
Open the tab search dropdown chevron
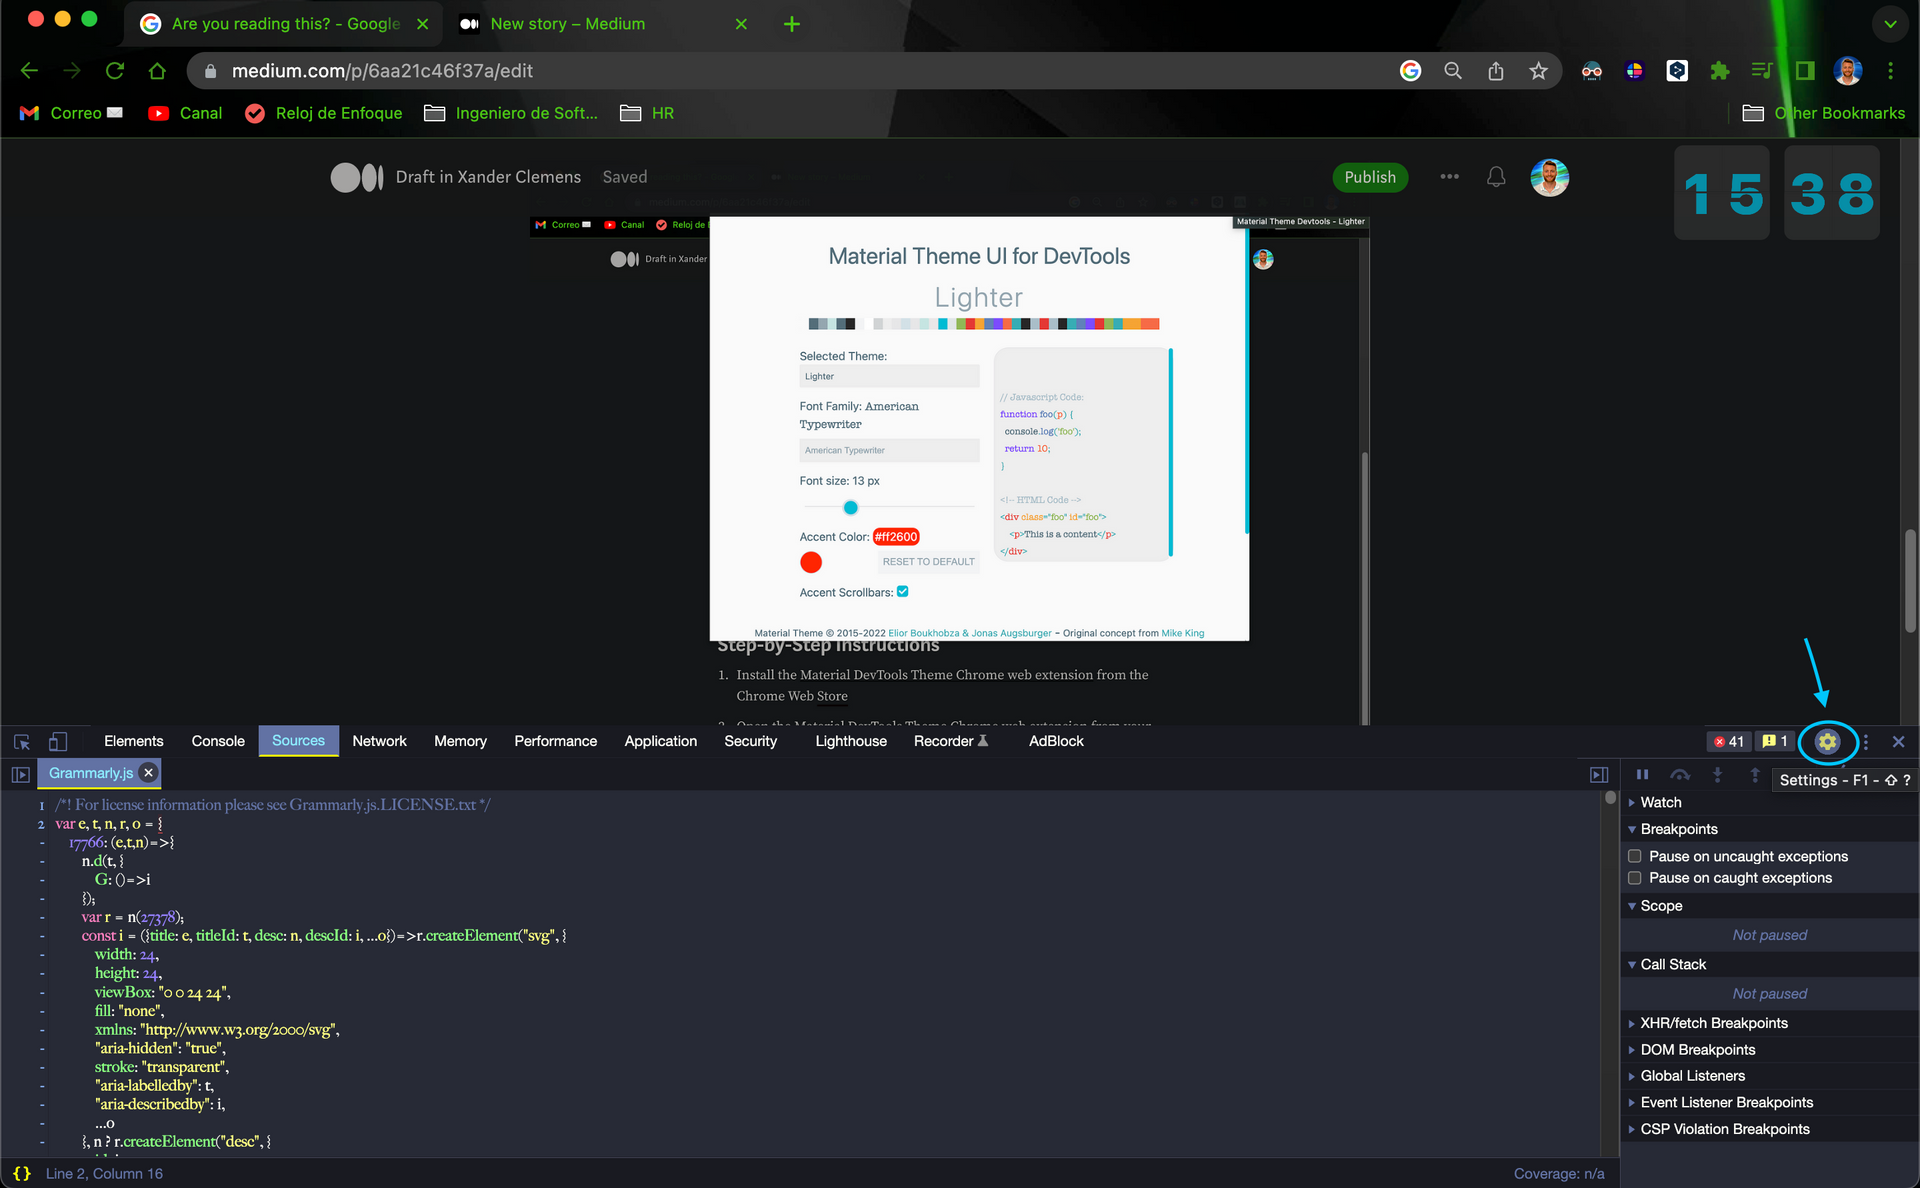pos(1890,24)
